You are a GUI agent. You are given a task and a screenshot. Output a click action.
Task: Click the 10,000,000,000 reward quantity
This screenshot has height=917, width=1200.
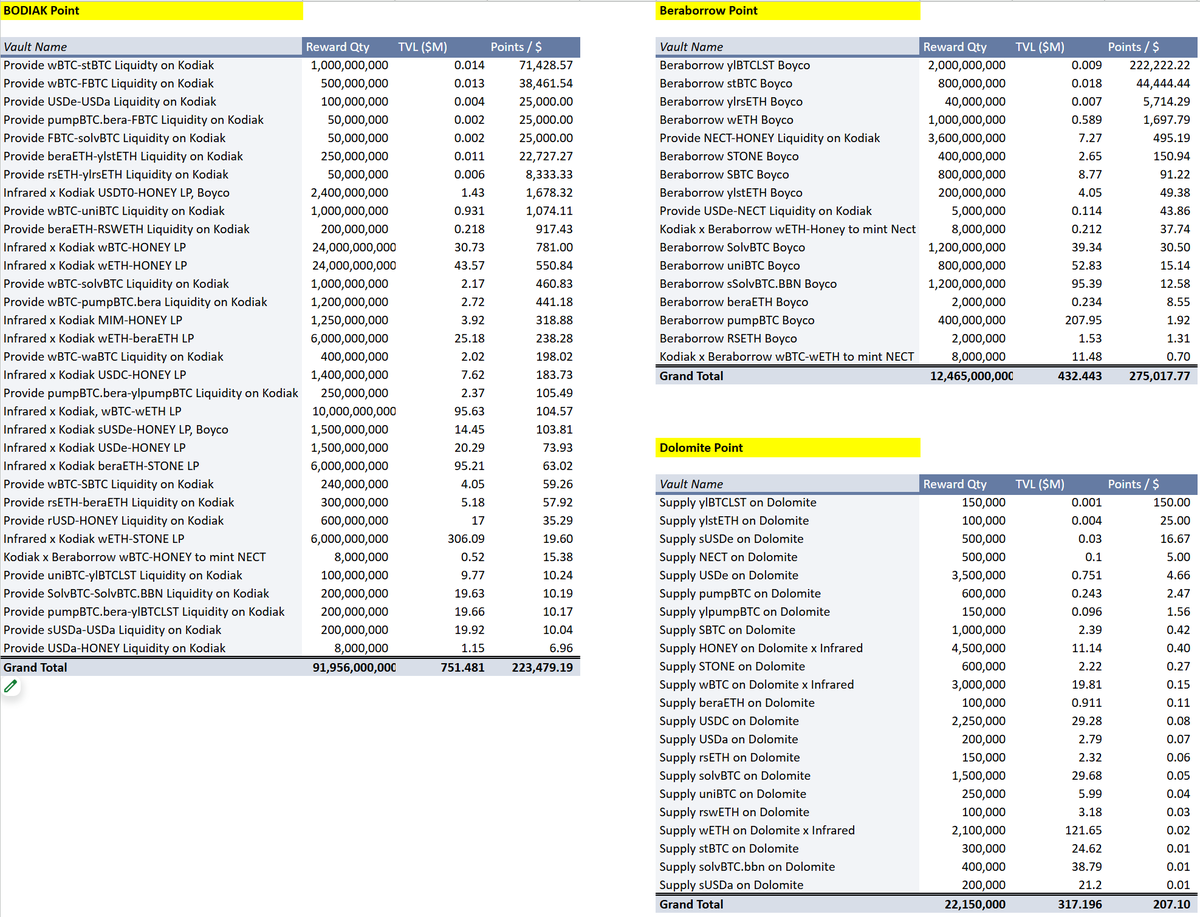pyautogui.click(x=354, y=411)
